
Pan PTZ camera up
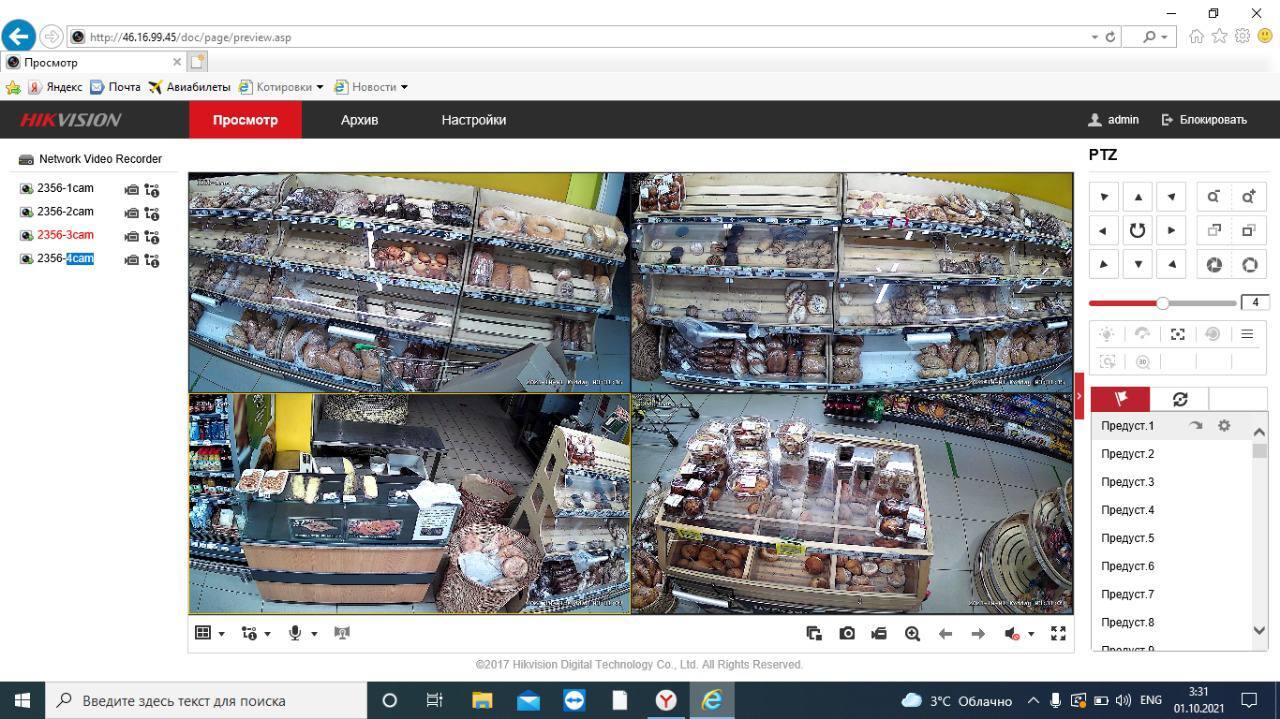coord(1138,197)
